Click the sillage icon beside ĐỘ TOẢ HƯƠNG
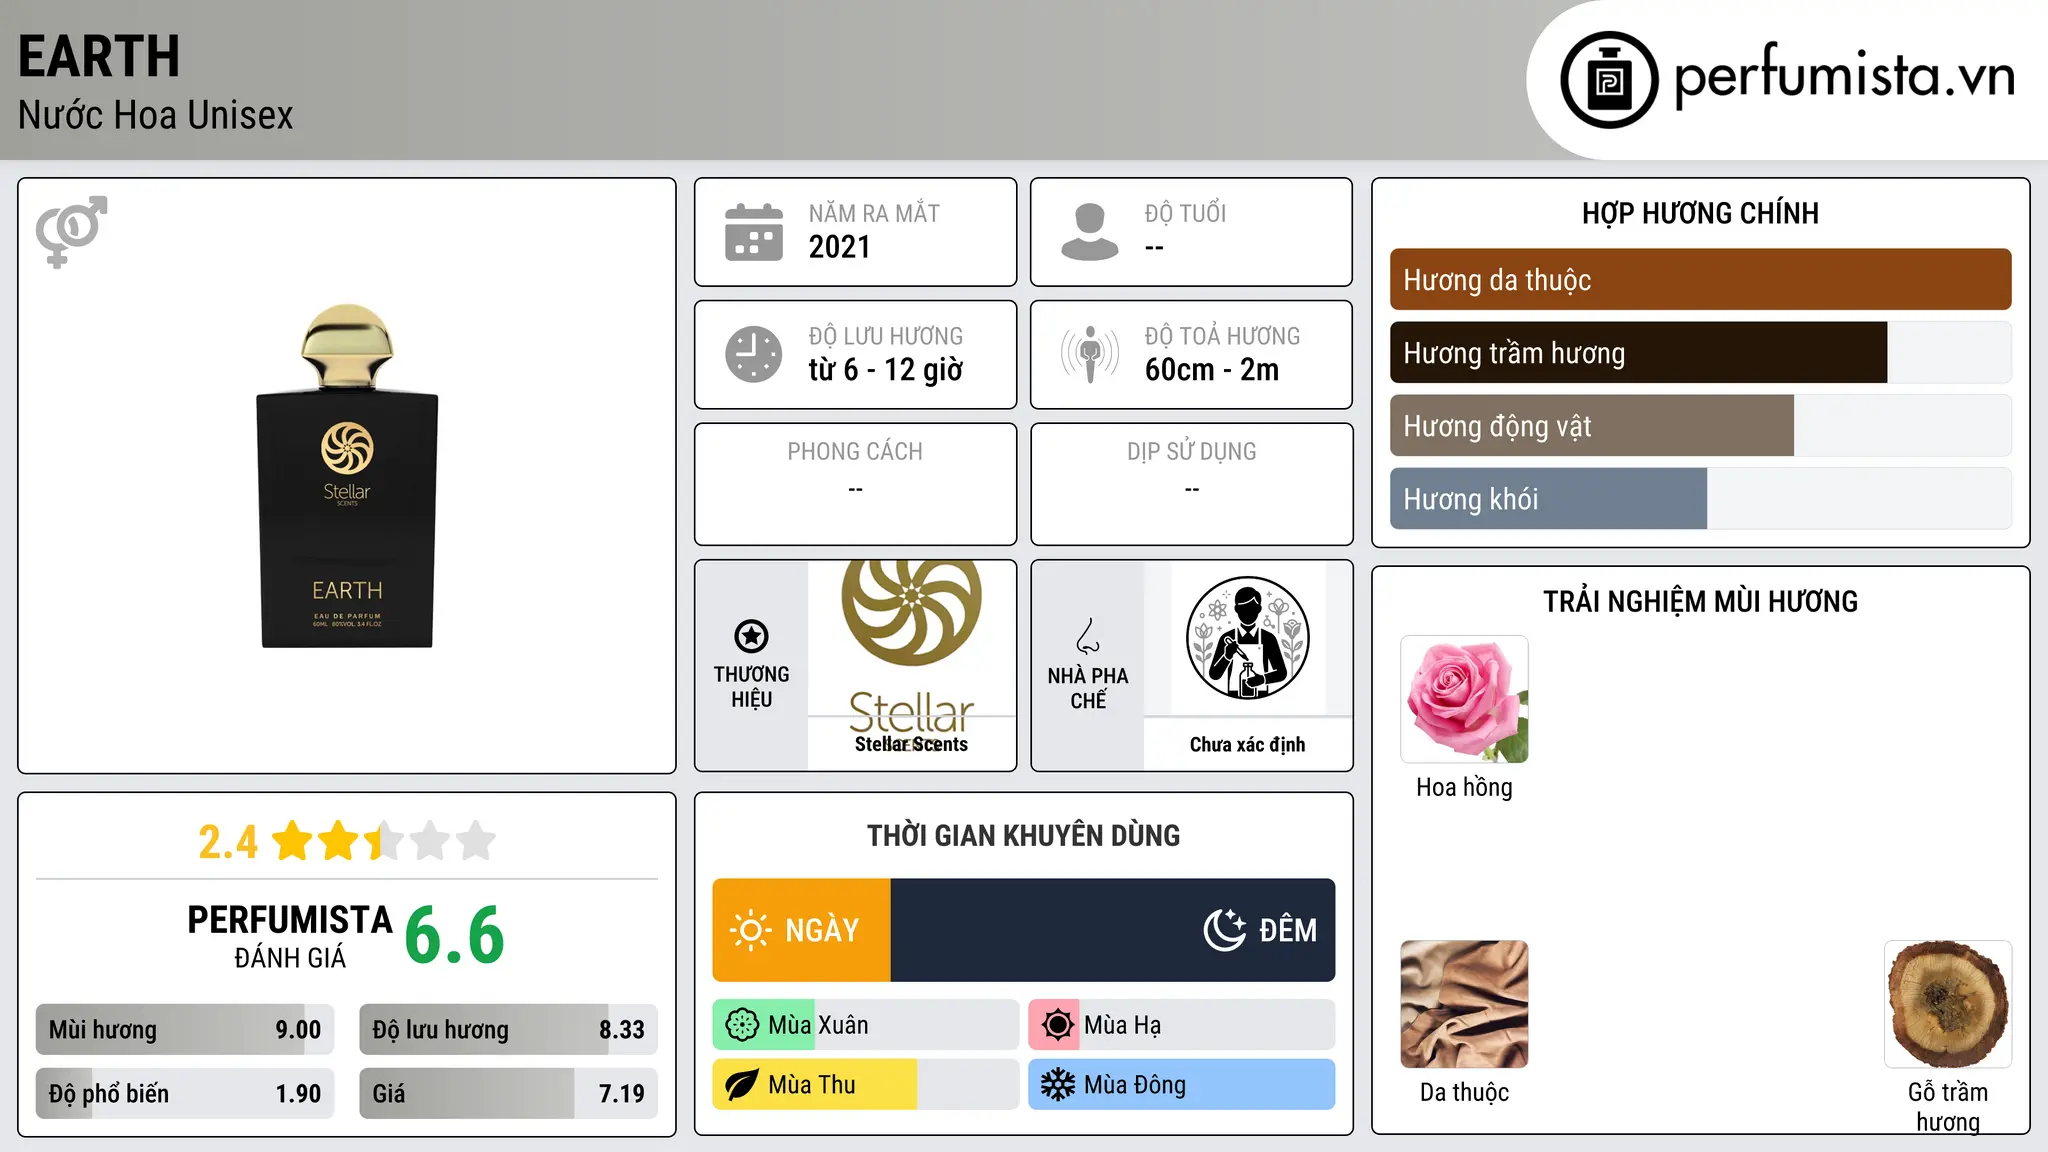 pyautogui.click(x=1090, y=354)
